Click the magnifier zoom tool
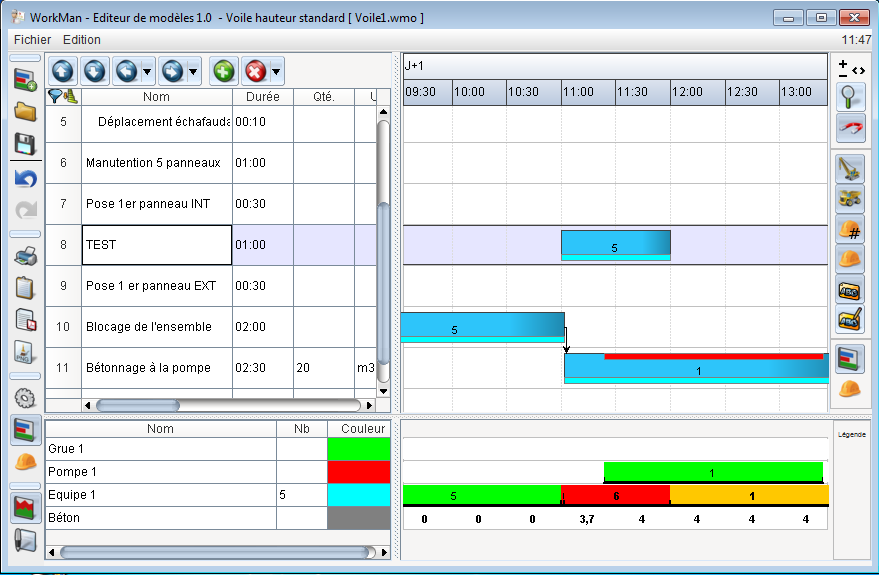Image resolution: width=879 pixels, height=575 pixels. (850, 97)
